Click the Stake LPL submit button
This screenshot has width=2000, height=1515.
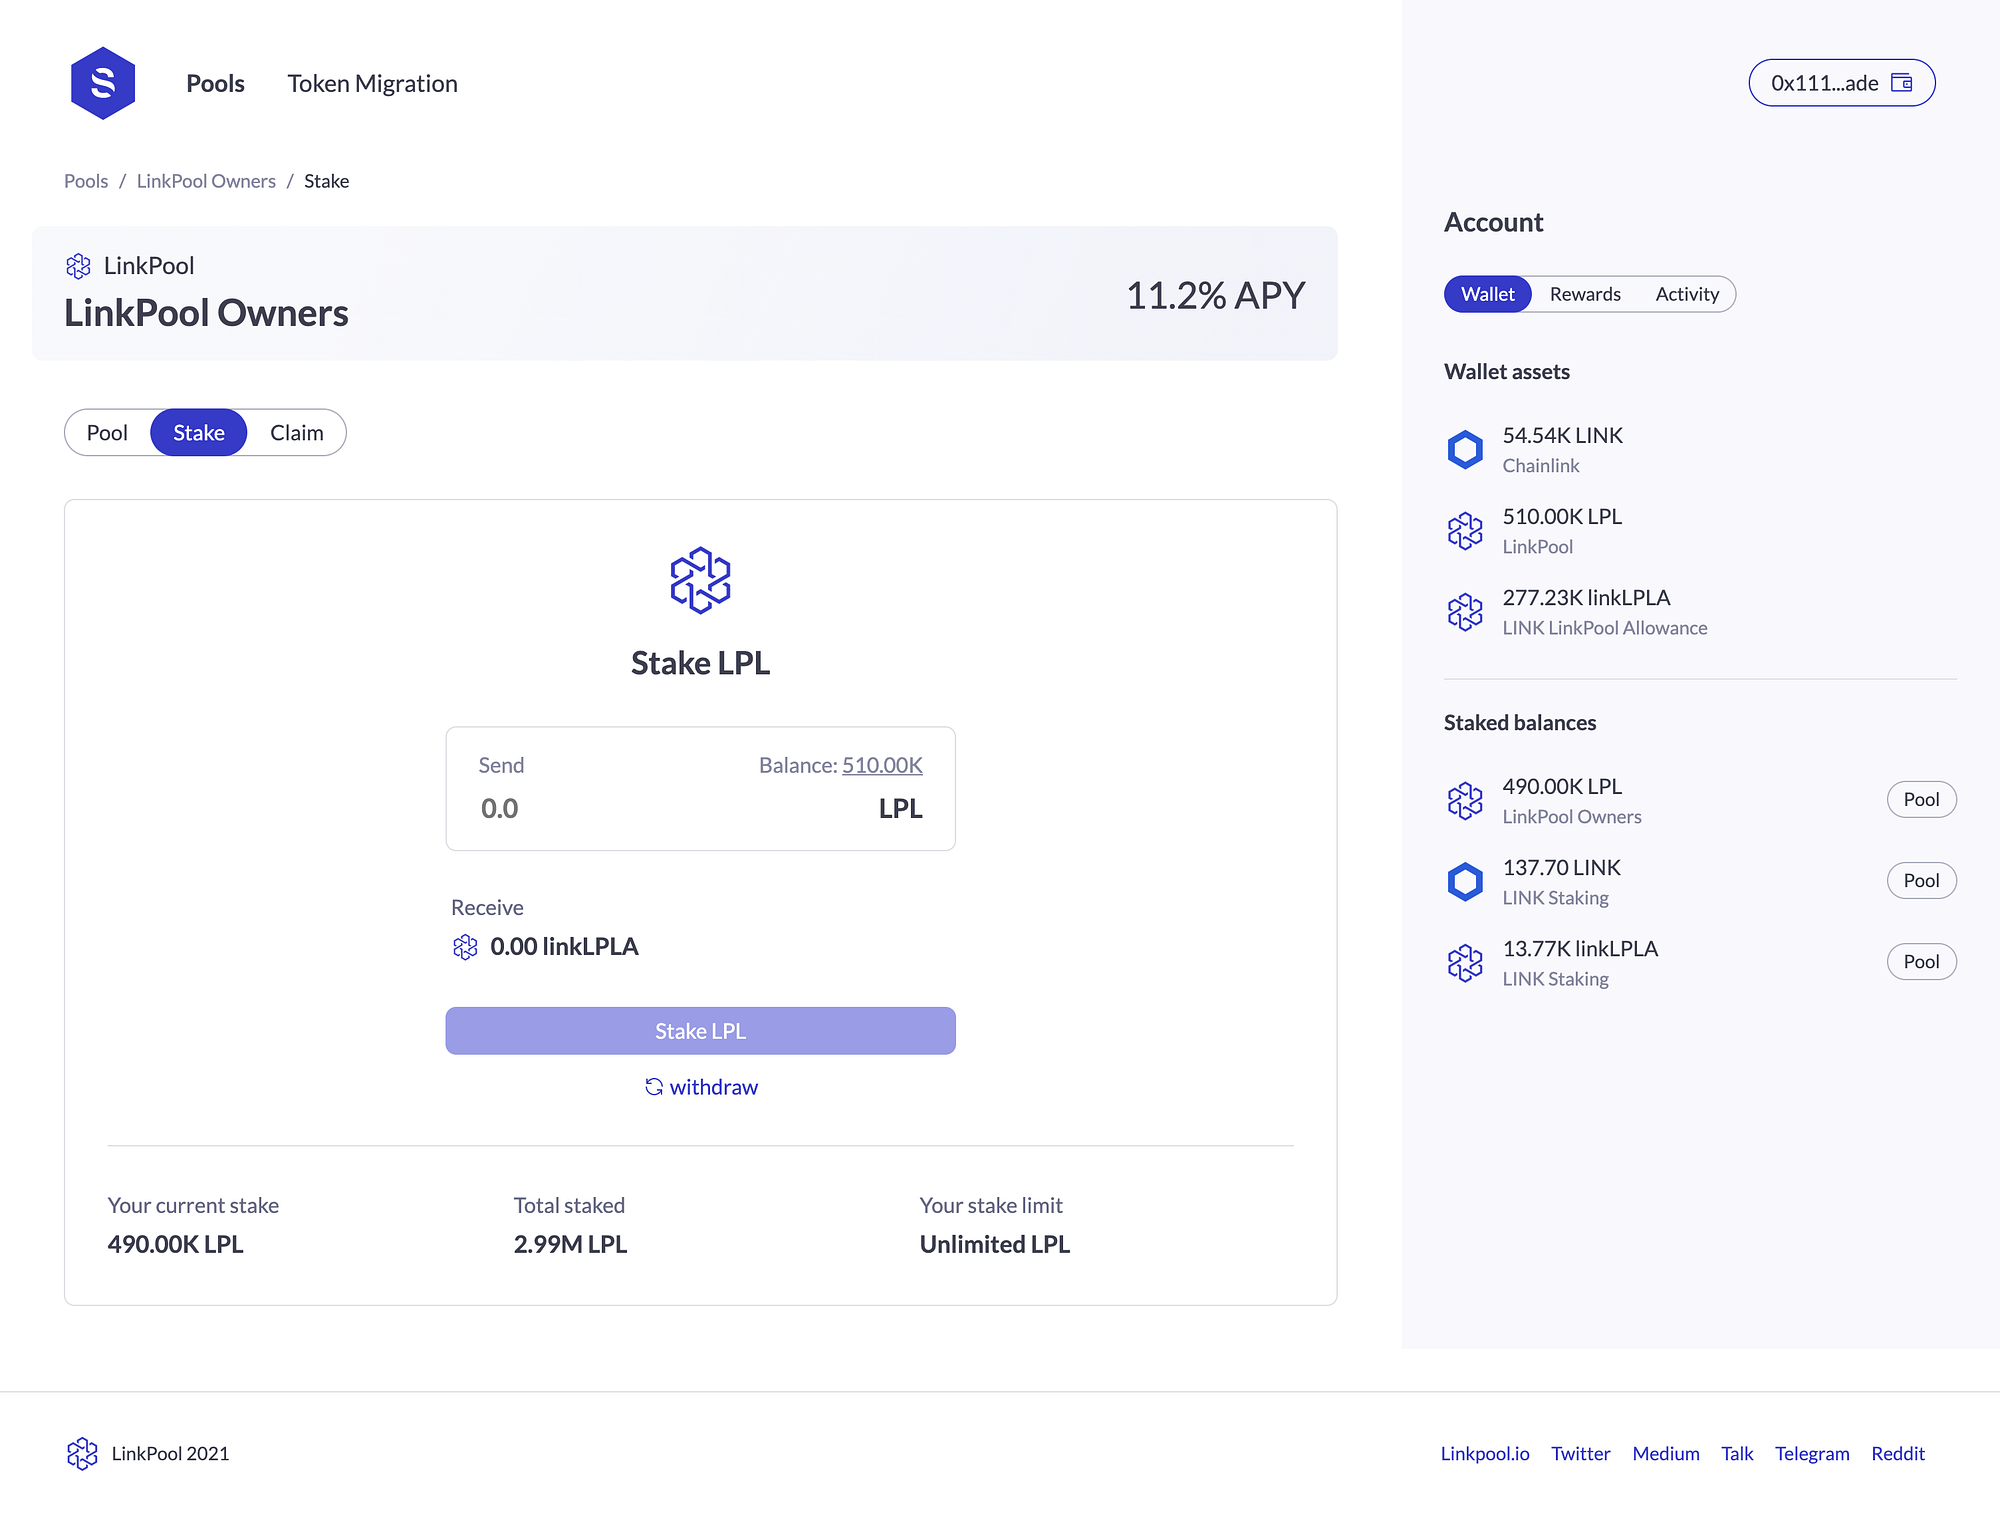point(700,1031)
